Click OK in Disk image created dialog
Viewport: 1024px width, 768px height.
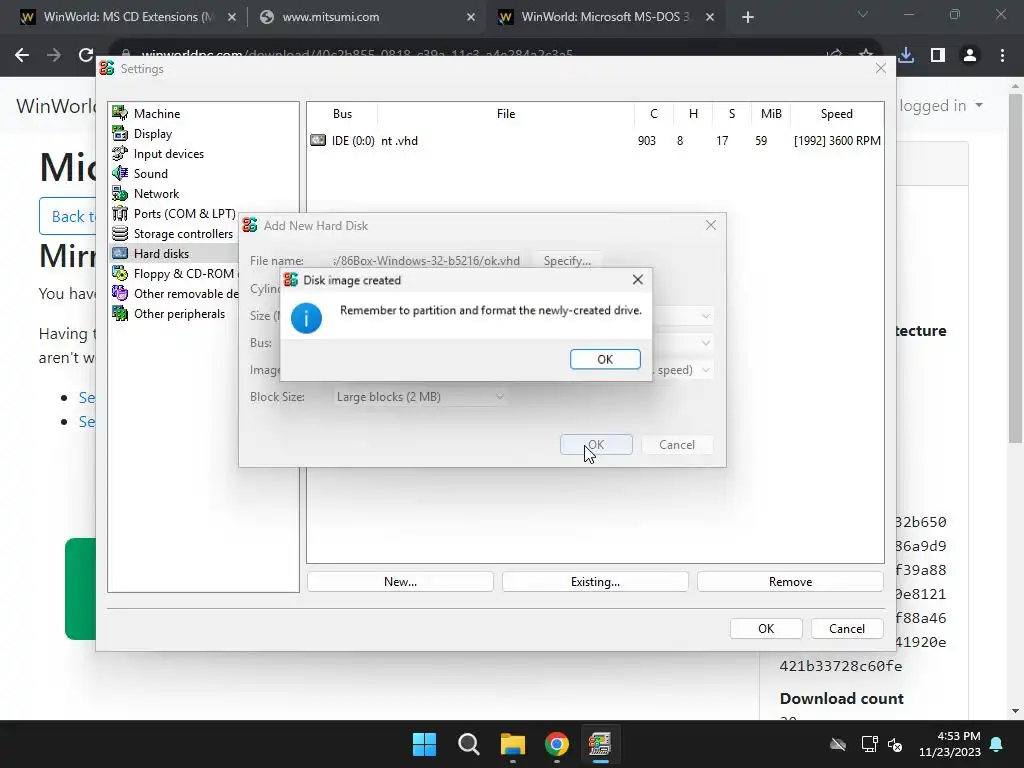605,359
